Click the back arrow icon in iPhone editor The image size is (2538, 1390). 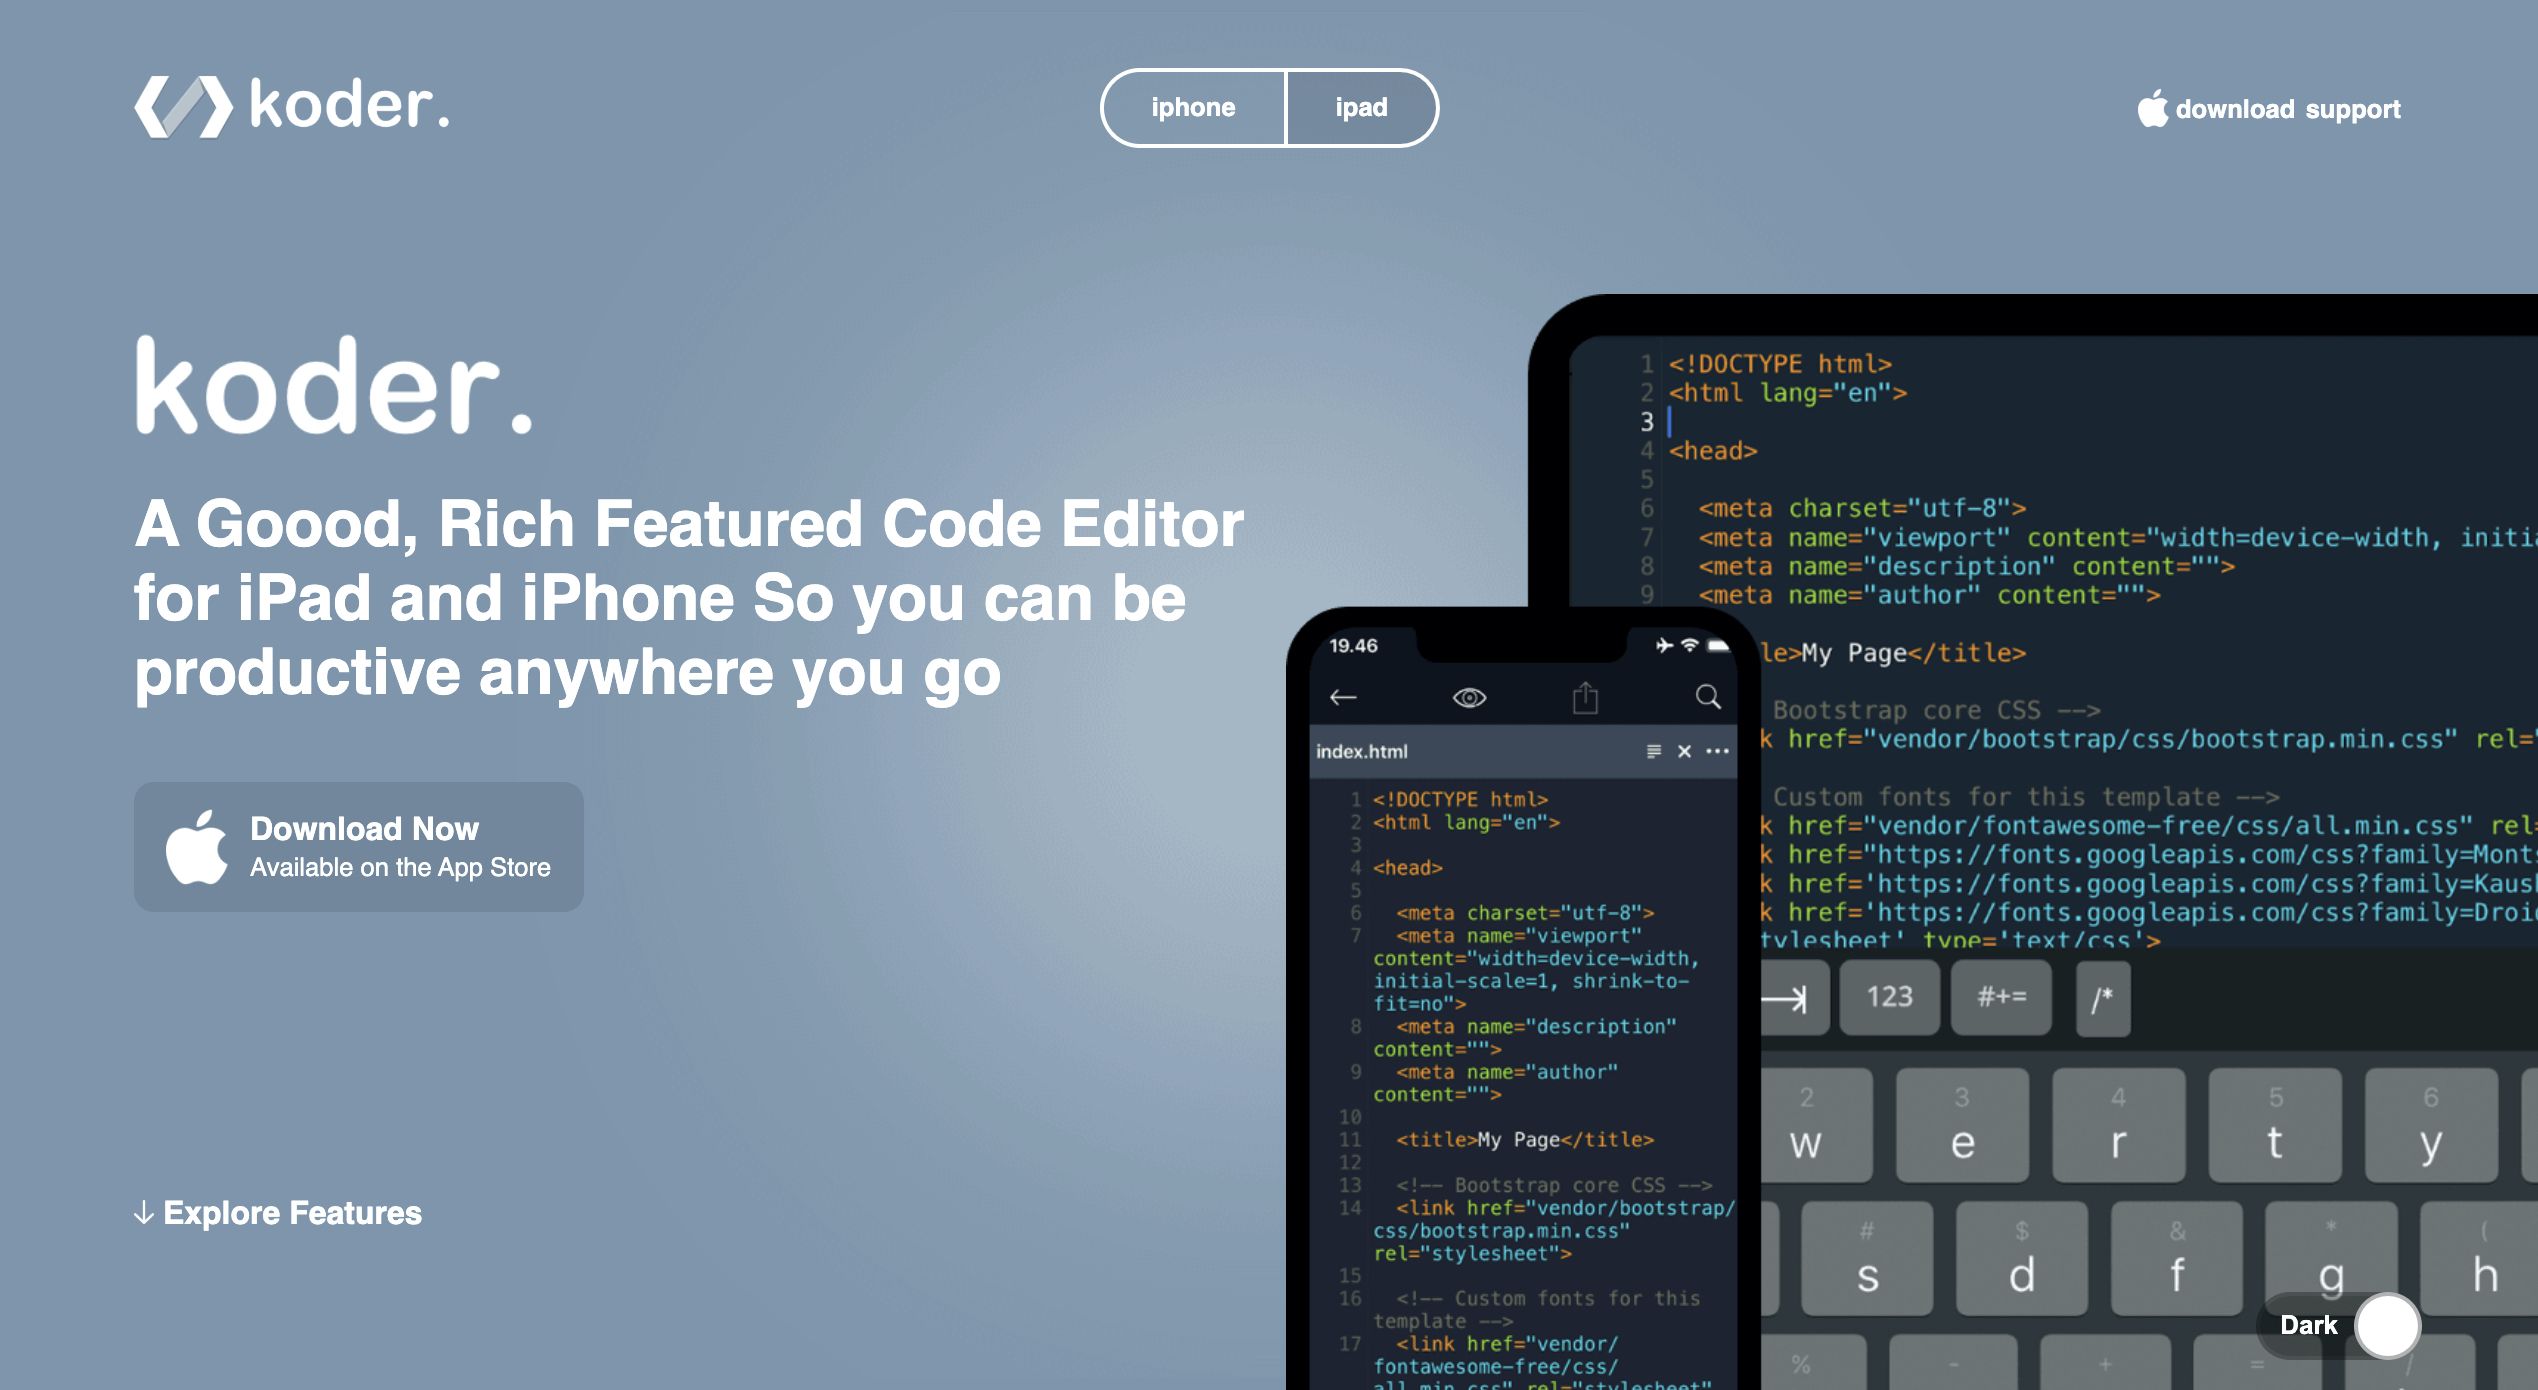click(1342, 698)
